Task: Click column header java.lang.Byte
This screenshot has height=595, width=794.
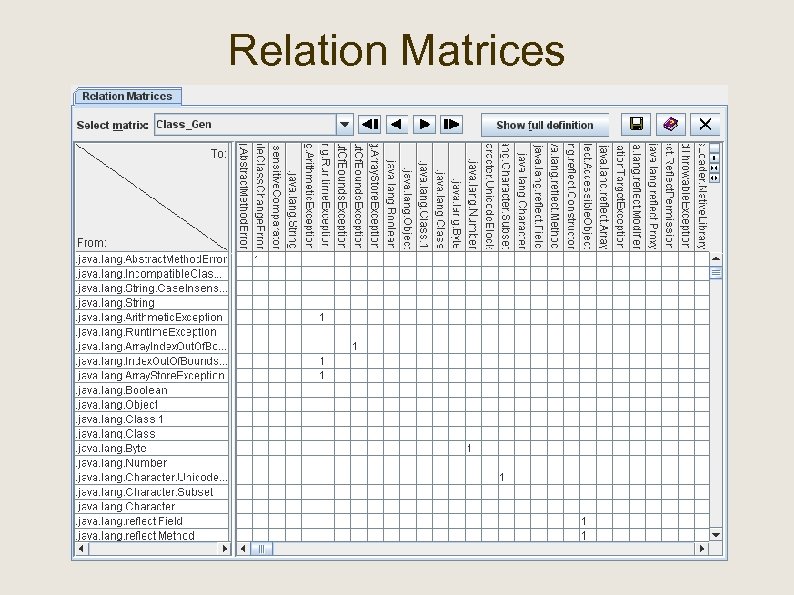Action: pyautogui.click(x=457, y=196)
